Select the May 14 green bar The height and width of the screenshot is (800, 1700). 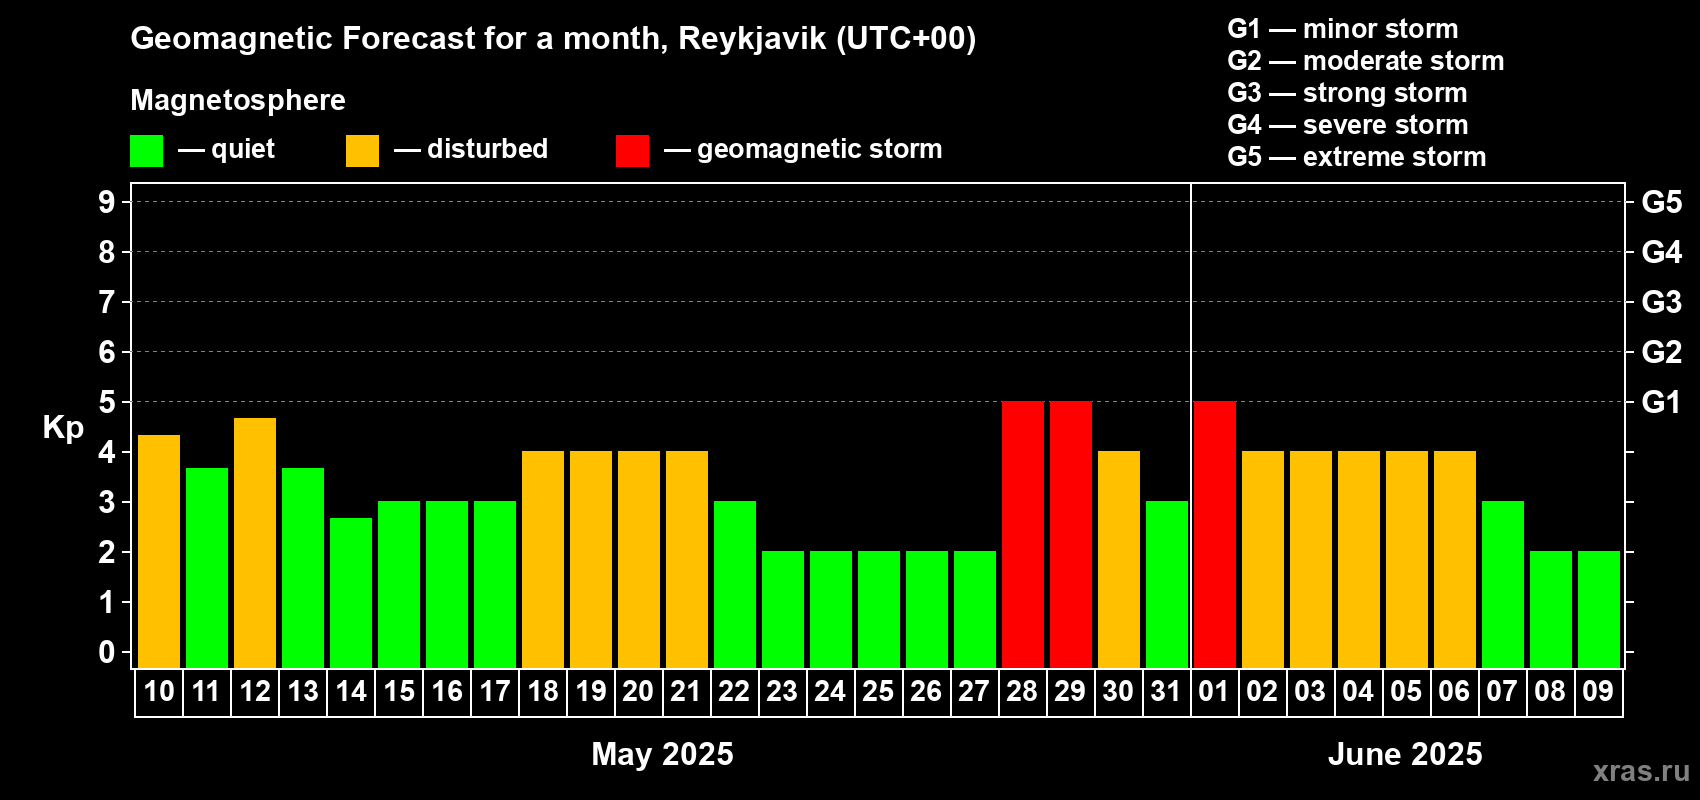pyautogui.click(x=351, y=593)
